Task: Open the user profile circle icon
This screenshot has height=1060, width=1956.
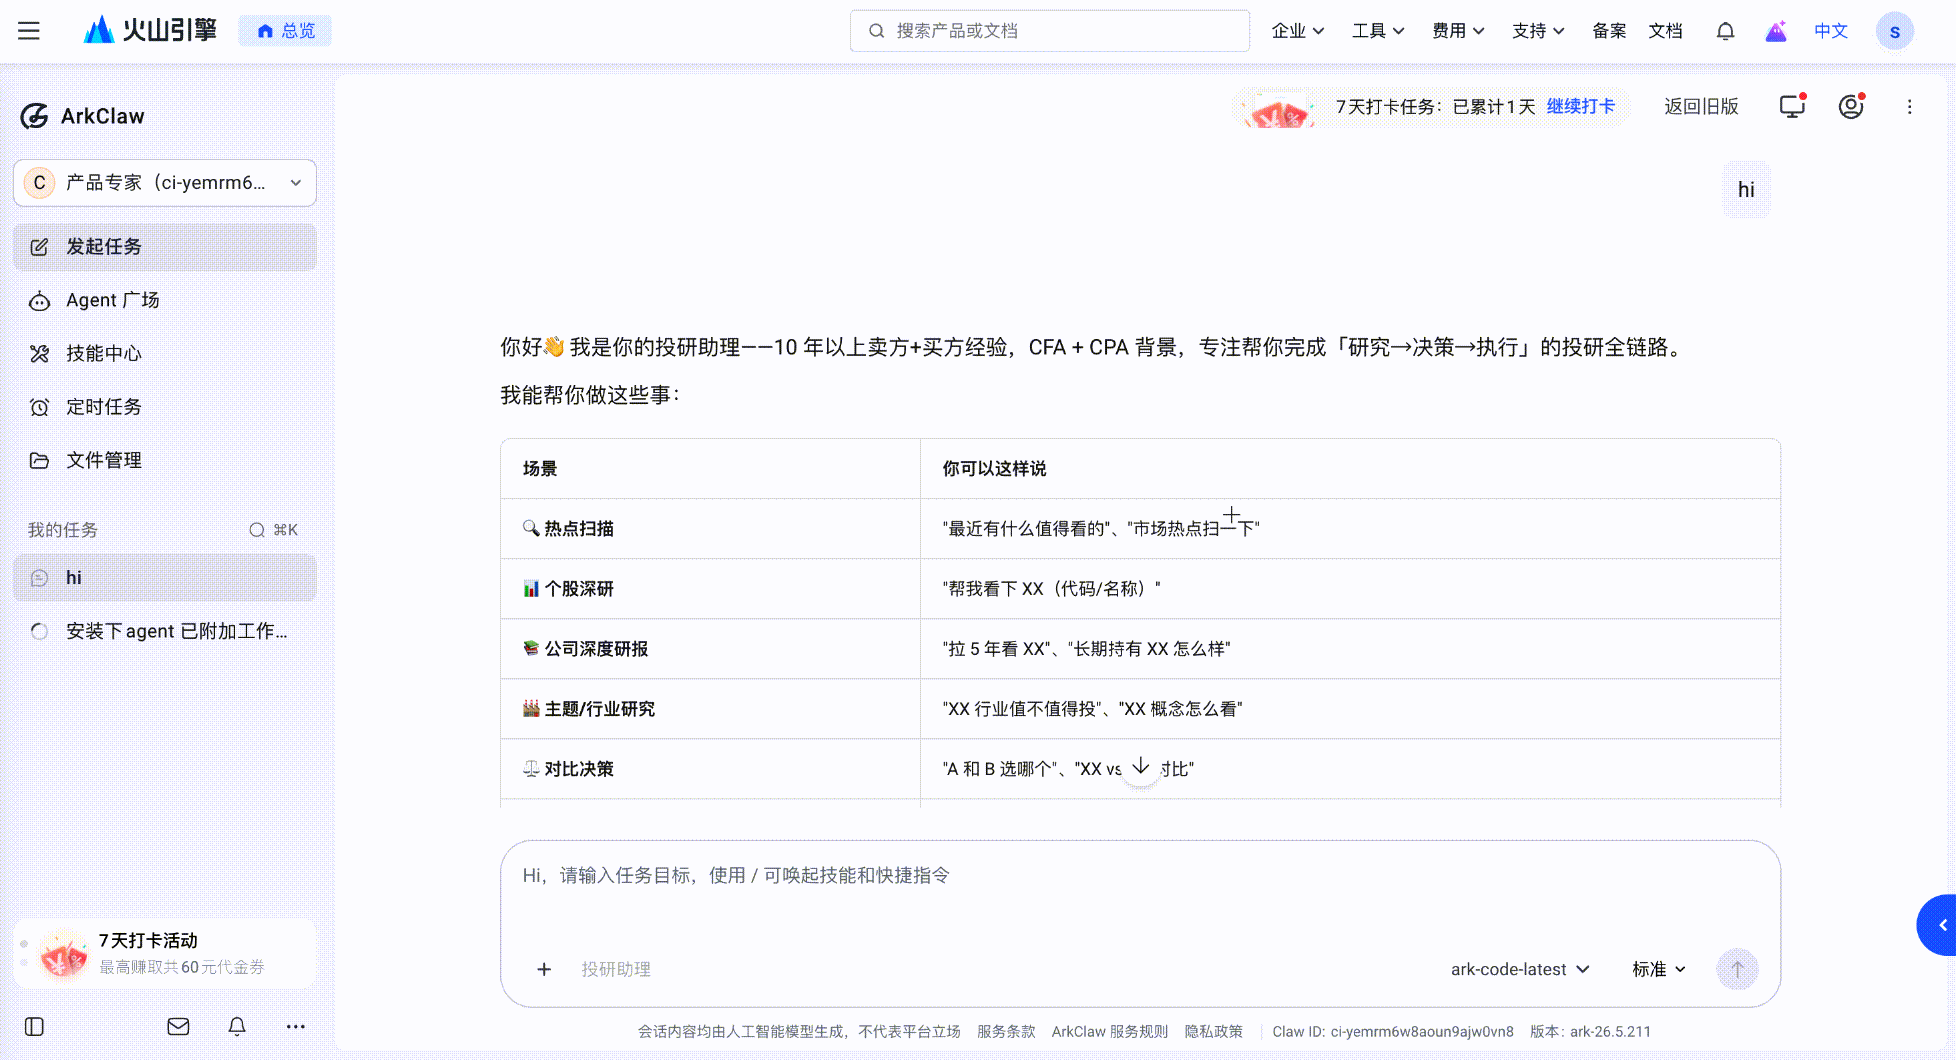Action: [x=1851, y=107]
